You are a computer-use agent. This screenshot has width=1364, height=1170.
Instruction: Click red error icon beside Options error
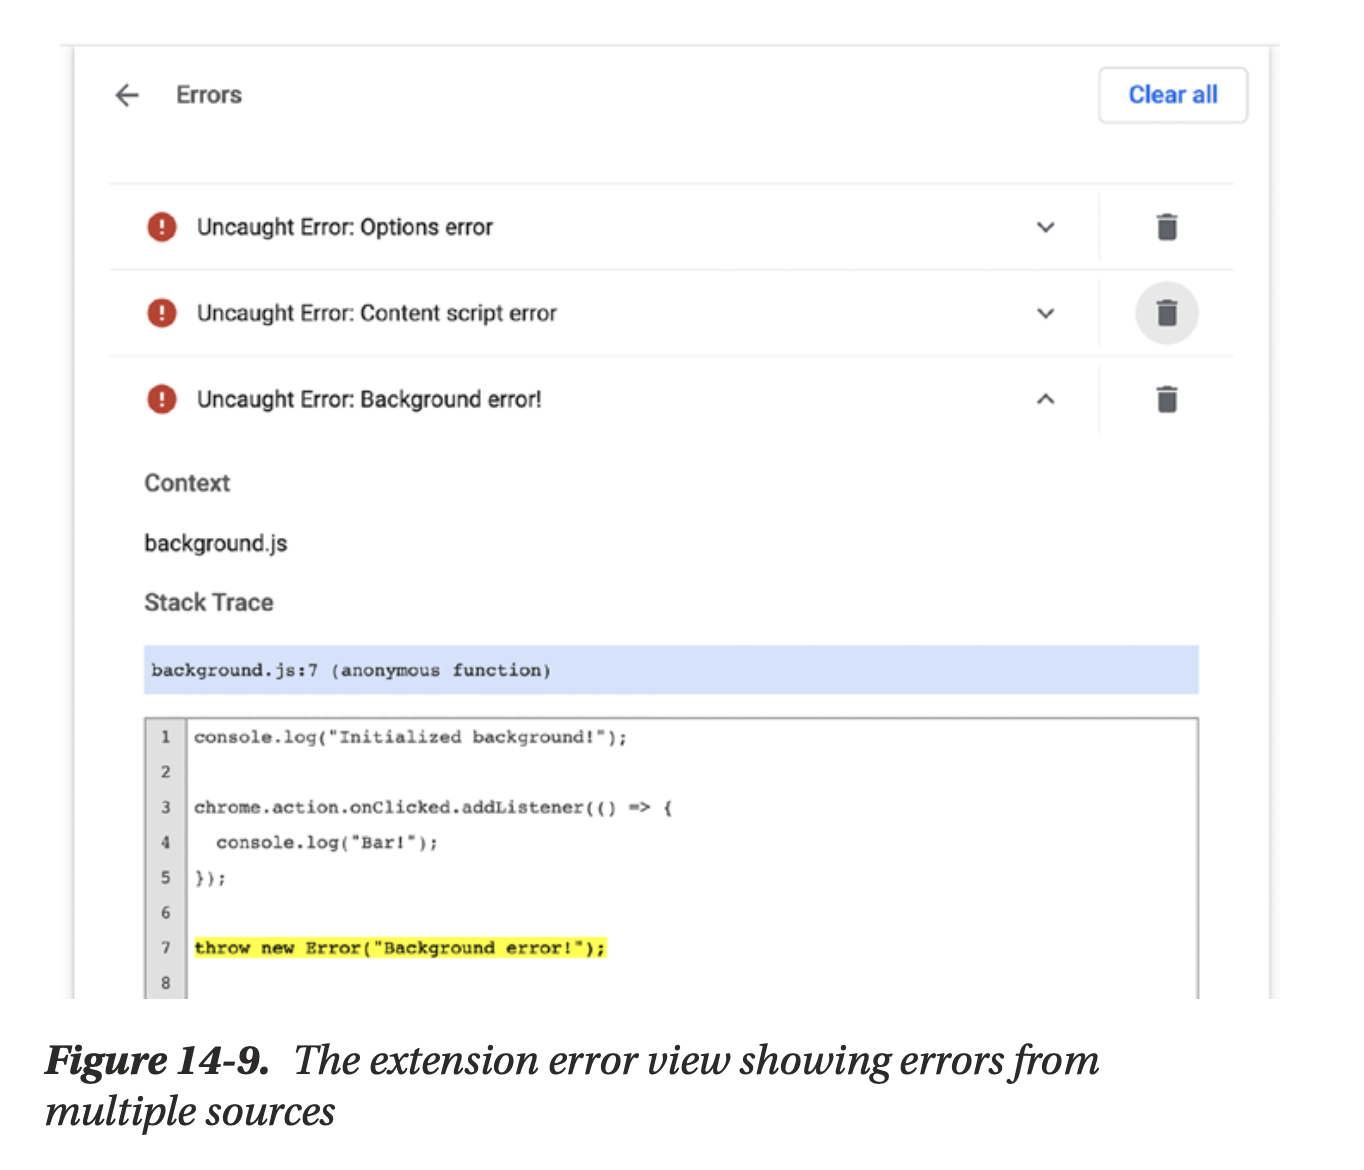click(x=162, y=227)
